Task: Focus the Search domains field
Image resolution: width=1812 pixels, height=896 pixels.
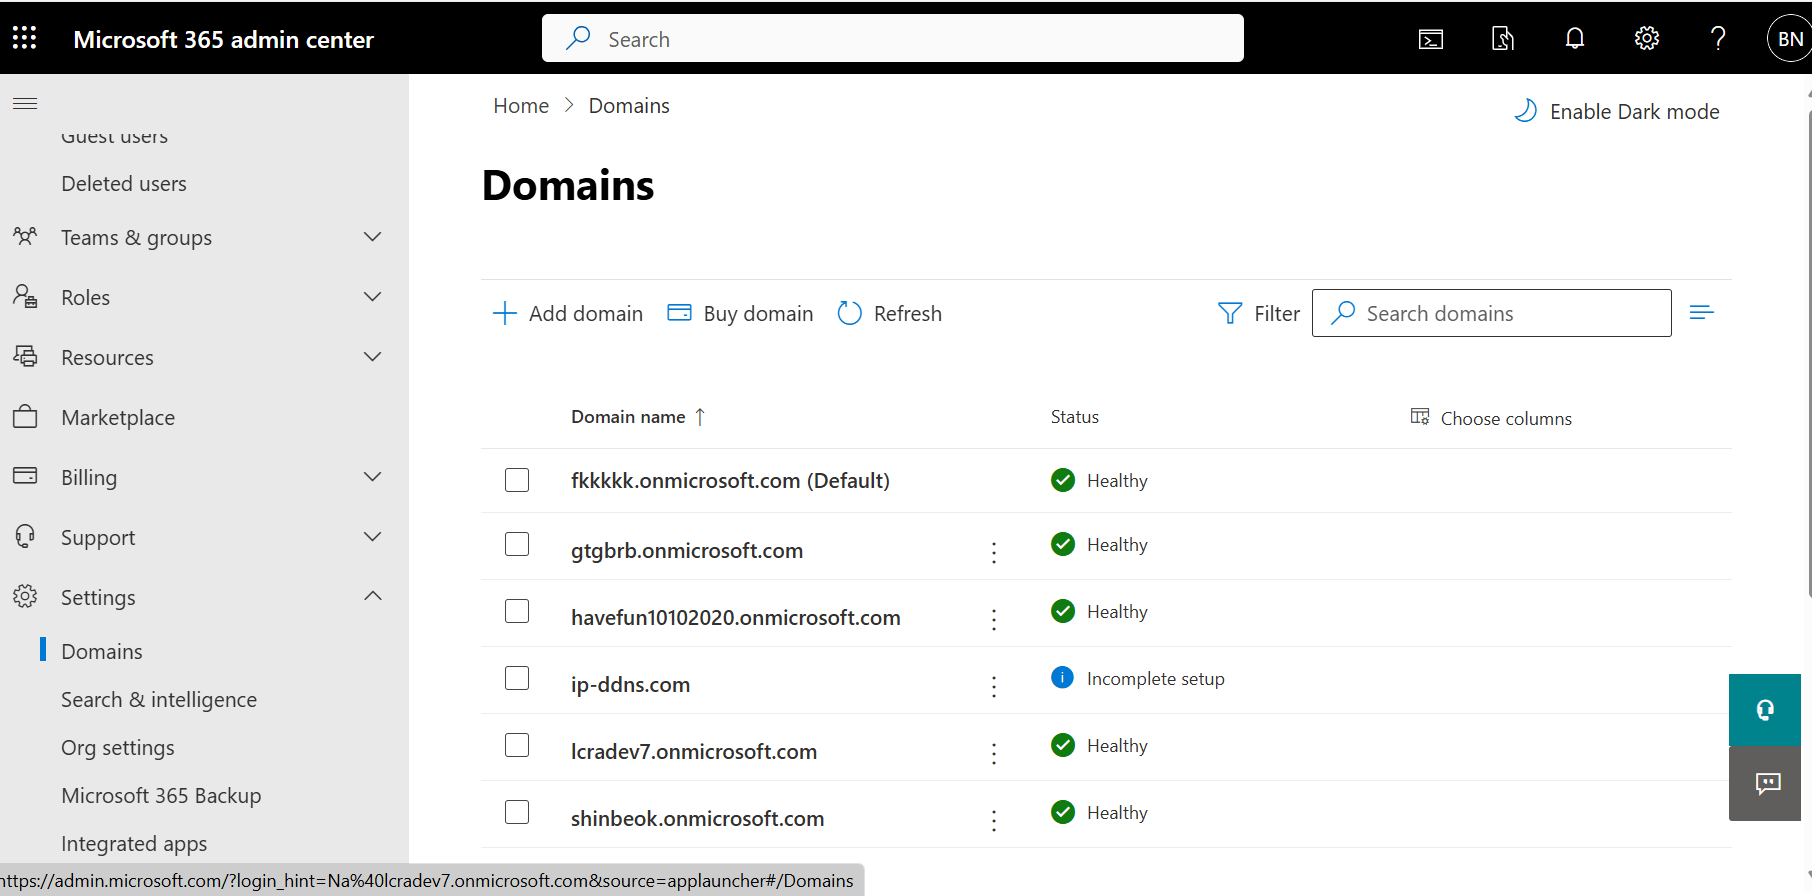Action: click(1492, 313)
